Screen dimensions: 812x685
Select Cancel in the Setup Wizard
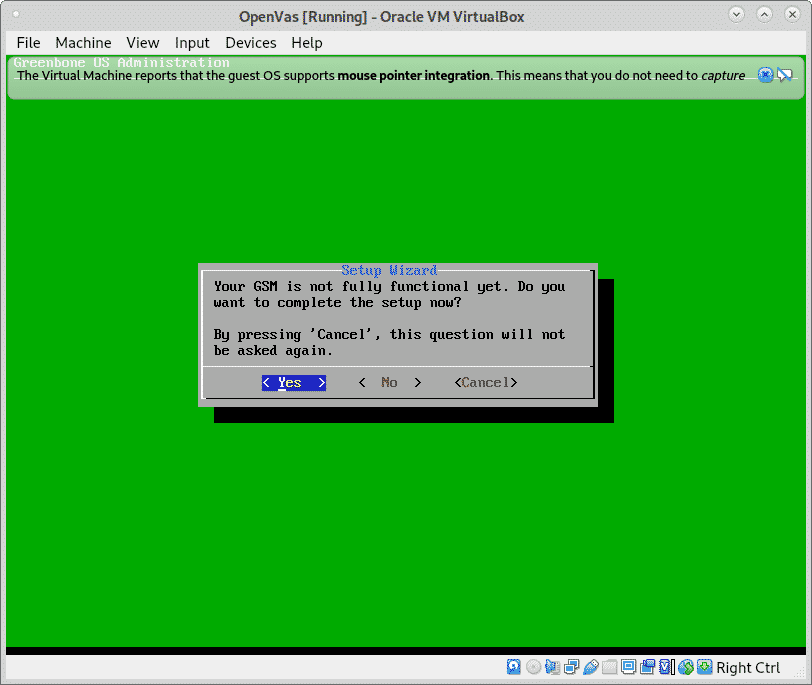coord(486,383)
